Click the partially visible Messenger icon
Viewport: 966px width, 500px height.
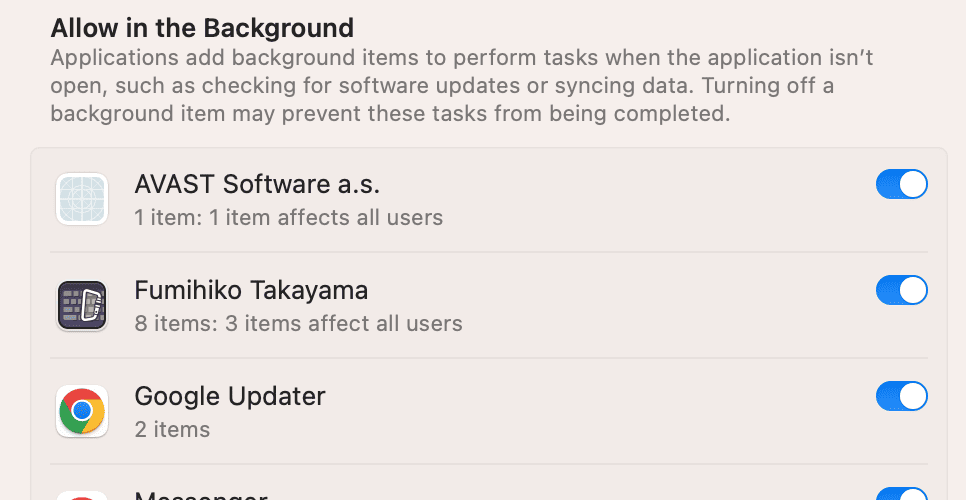coord(82,495)
